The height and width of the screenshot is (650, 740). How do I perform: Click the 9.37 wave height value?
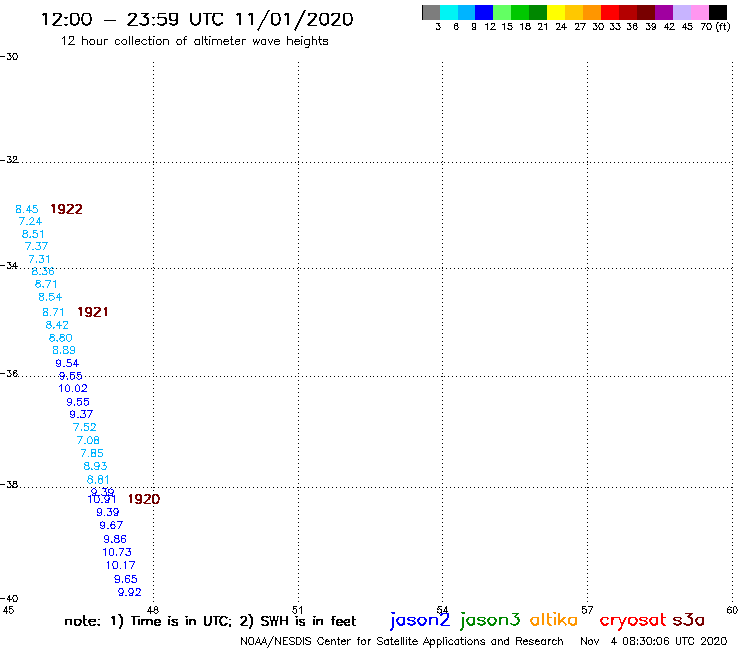pos(81,414)
